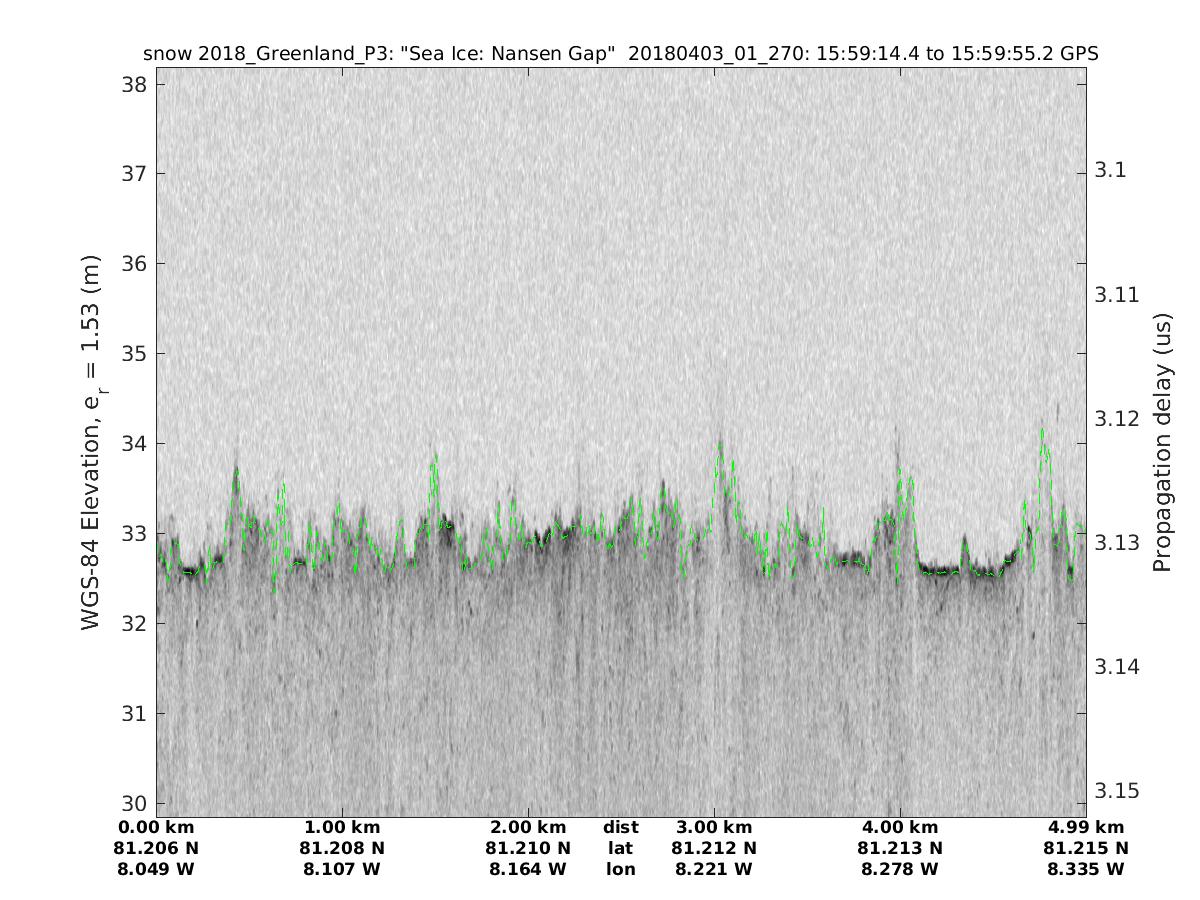Viewport: 1200px width, 900px height.
Task: Select the 81.212 N latitude label
Action: [714, 849]
